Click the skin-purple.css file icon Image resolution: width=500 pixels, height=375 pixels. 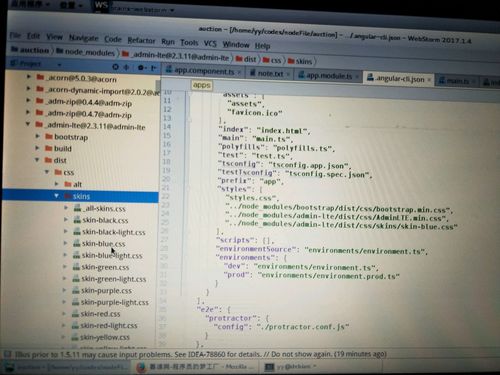coord(76,290)
